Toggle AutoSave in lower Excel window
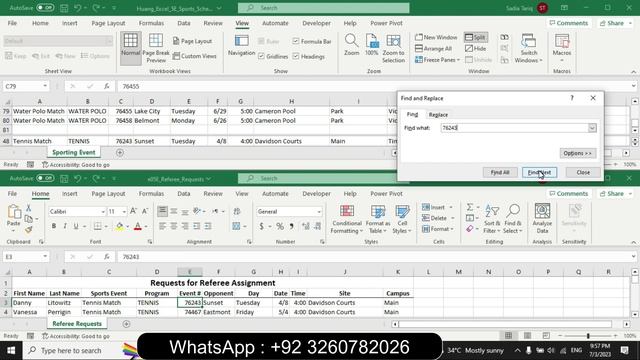The width and height of the screenshot is (640, 360). pyautogui.click(x=45, y=178)
